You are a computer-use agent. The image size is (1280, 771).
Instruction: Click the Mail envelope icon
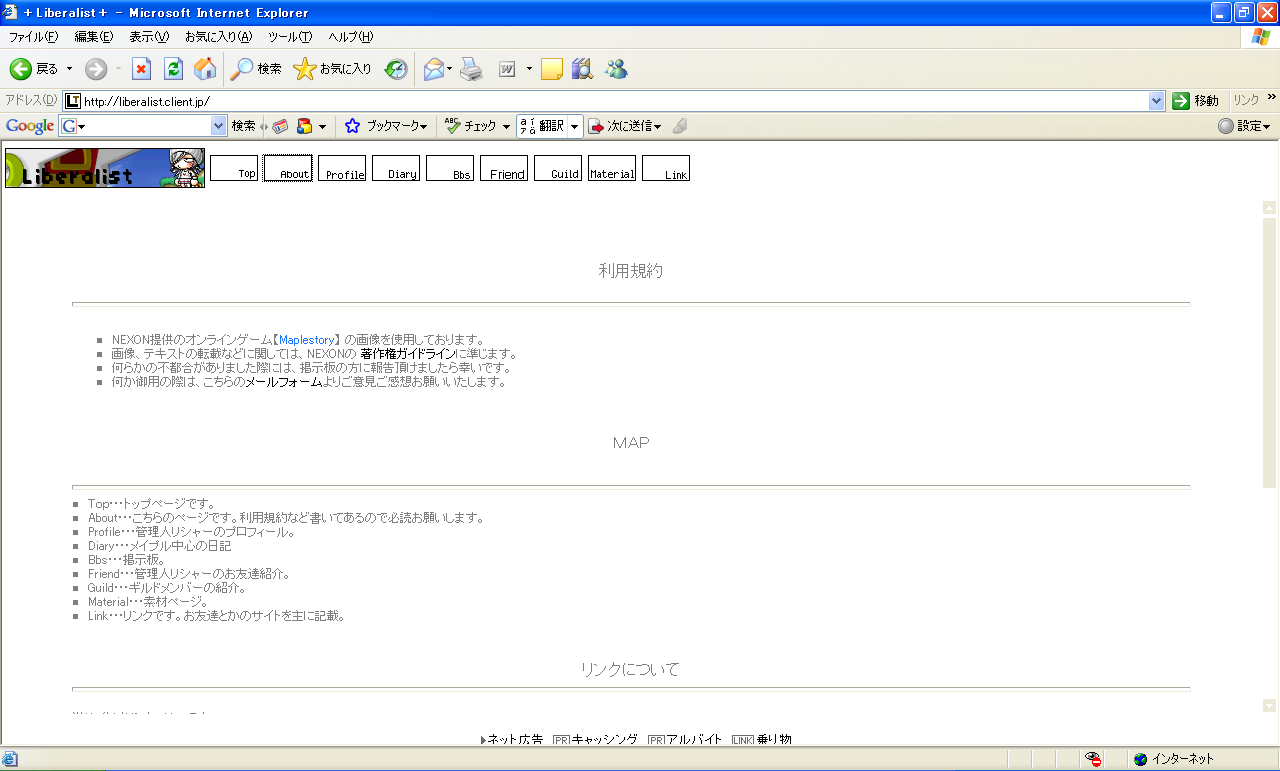(433, 69)
